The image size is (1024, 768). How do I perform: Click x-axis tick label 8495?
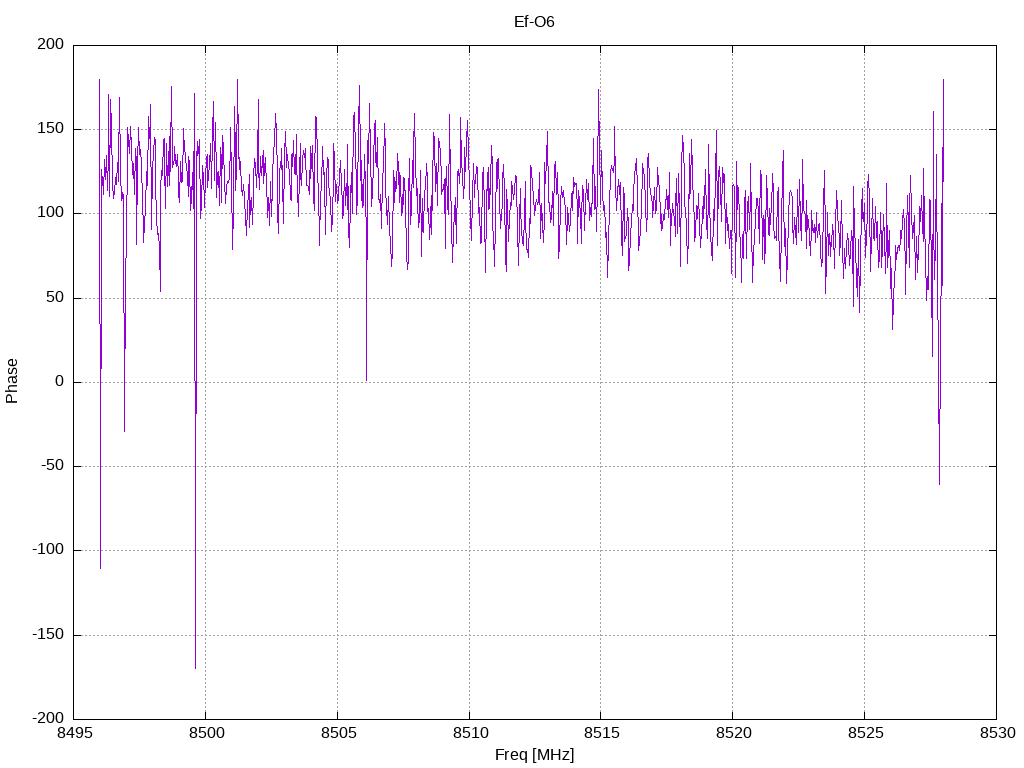(74, 733)
